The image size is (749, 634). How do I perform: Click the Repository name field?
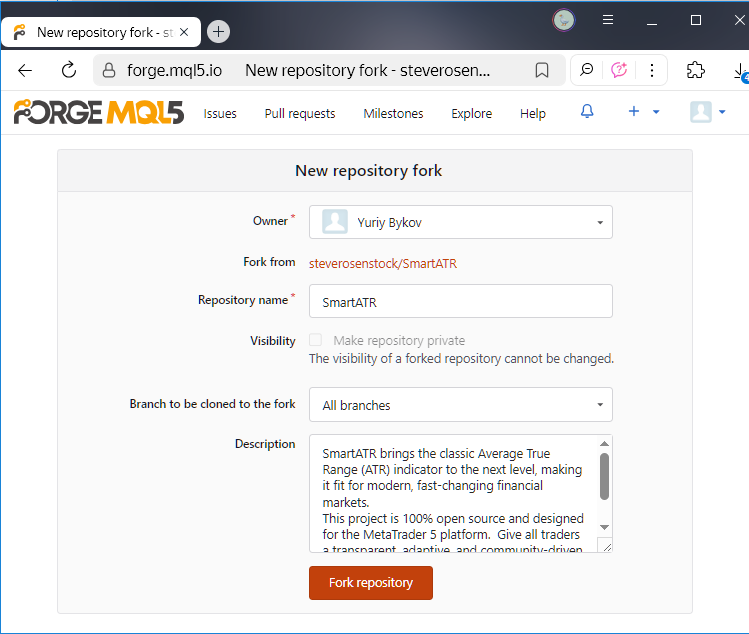[x=460, y=301]
